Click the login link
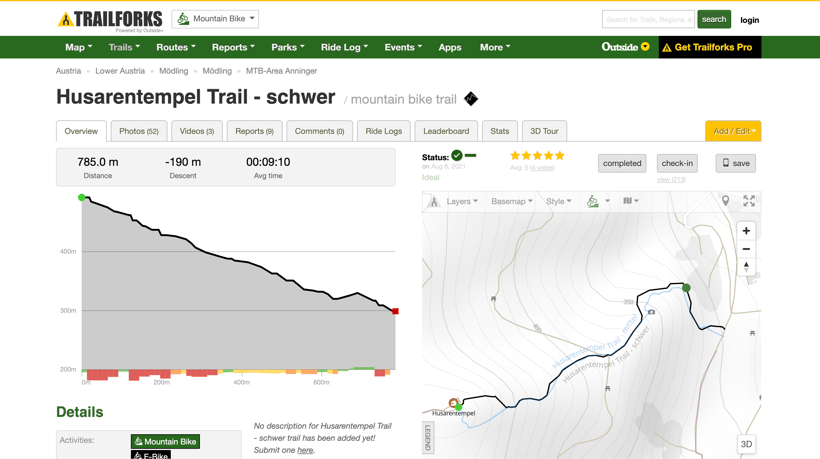 [749, 20]
